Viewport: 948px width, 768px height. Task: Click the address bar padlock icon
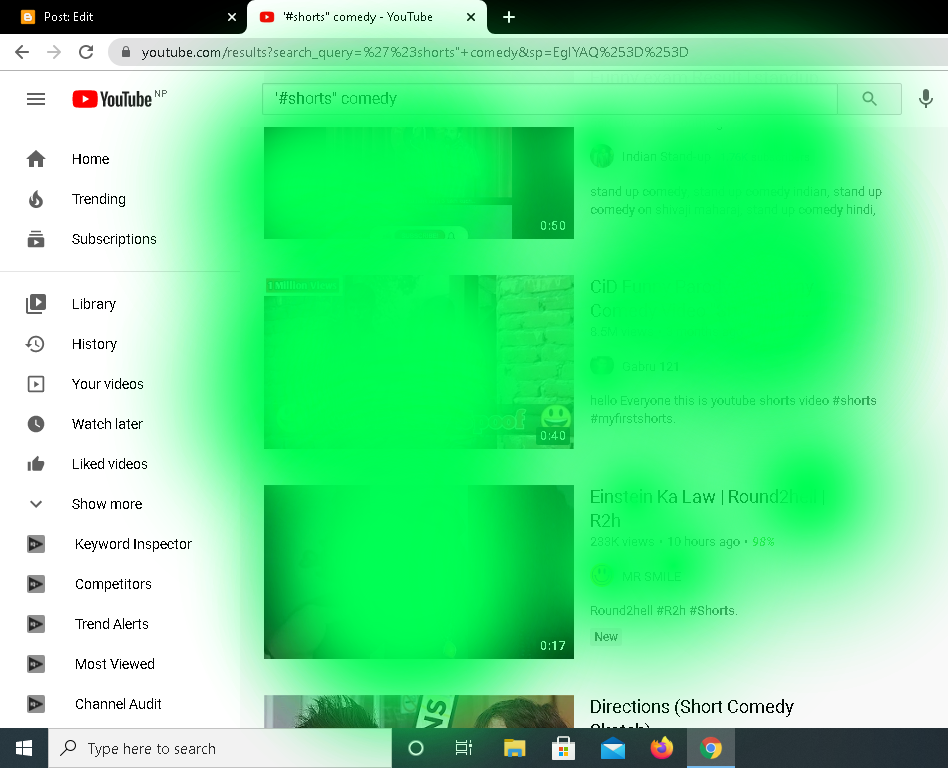tap(126, 52)
